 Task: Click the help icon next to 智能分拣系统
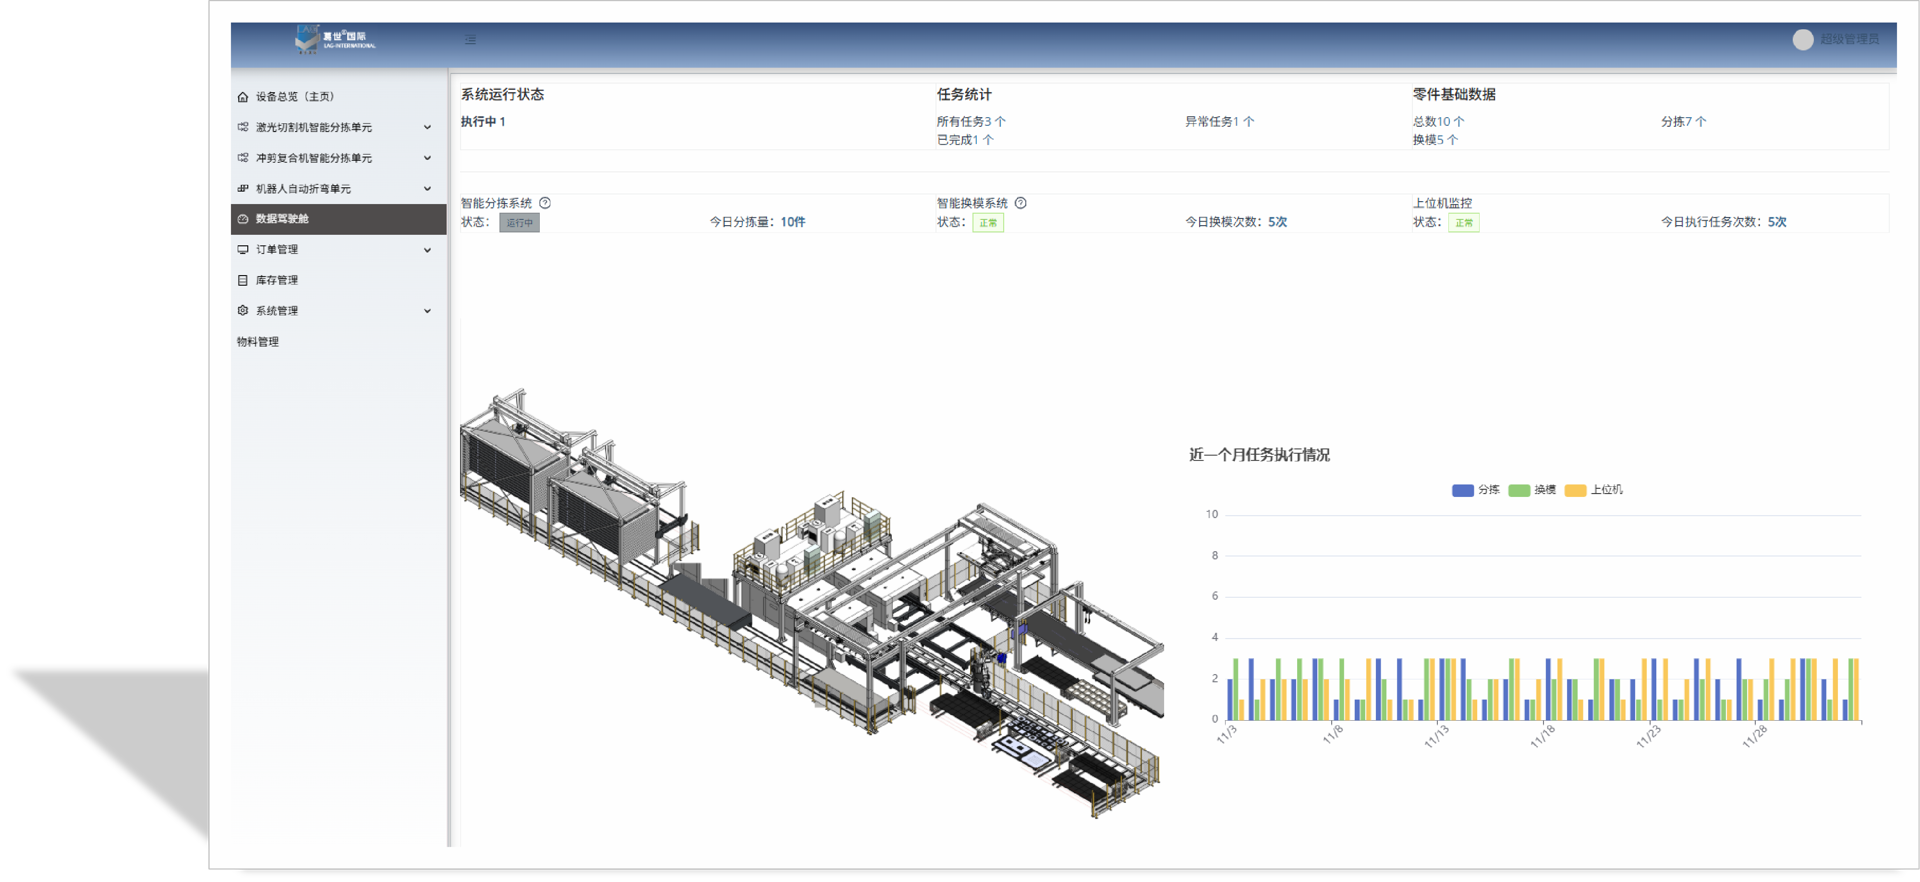coord(545,203)
